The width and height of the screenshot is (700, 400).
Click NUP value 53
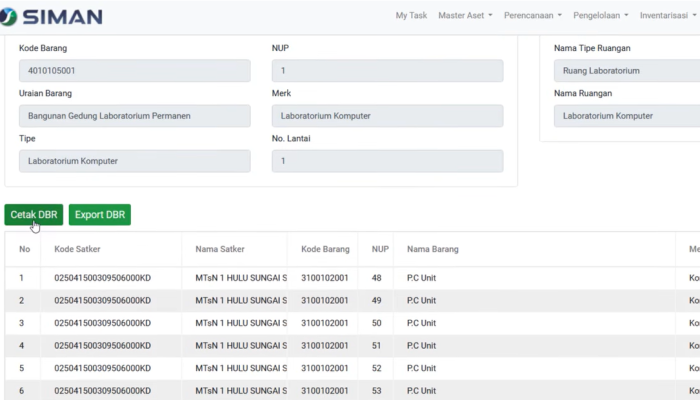coord(376,391)
